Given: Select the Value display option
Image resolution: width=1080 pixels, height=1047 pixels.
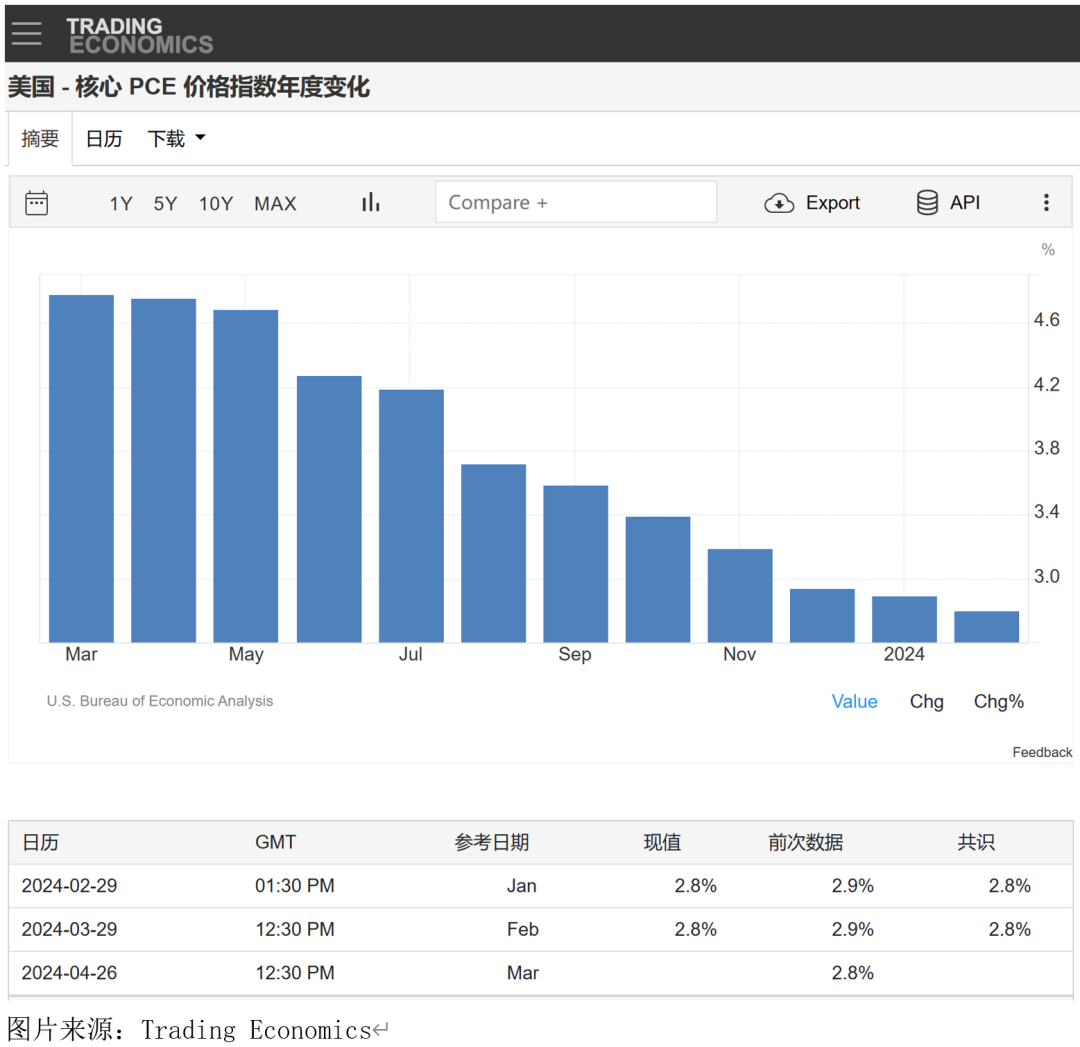Looking at the screenshot, I should pos(854,702).
